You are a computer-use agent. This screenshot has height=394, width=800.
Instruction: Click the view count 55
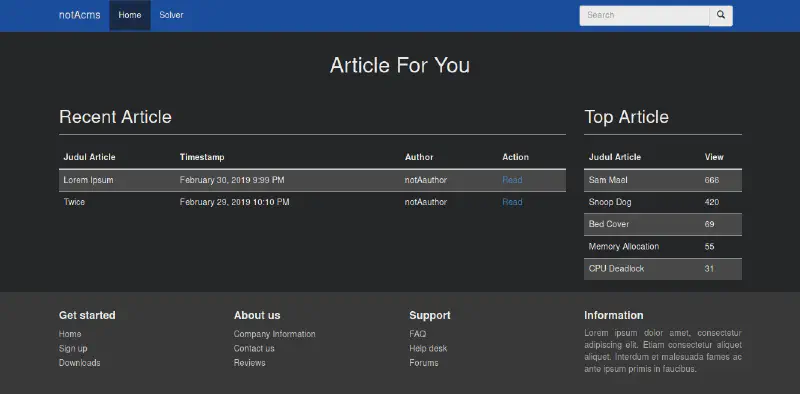tap(709, 247)
